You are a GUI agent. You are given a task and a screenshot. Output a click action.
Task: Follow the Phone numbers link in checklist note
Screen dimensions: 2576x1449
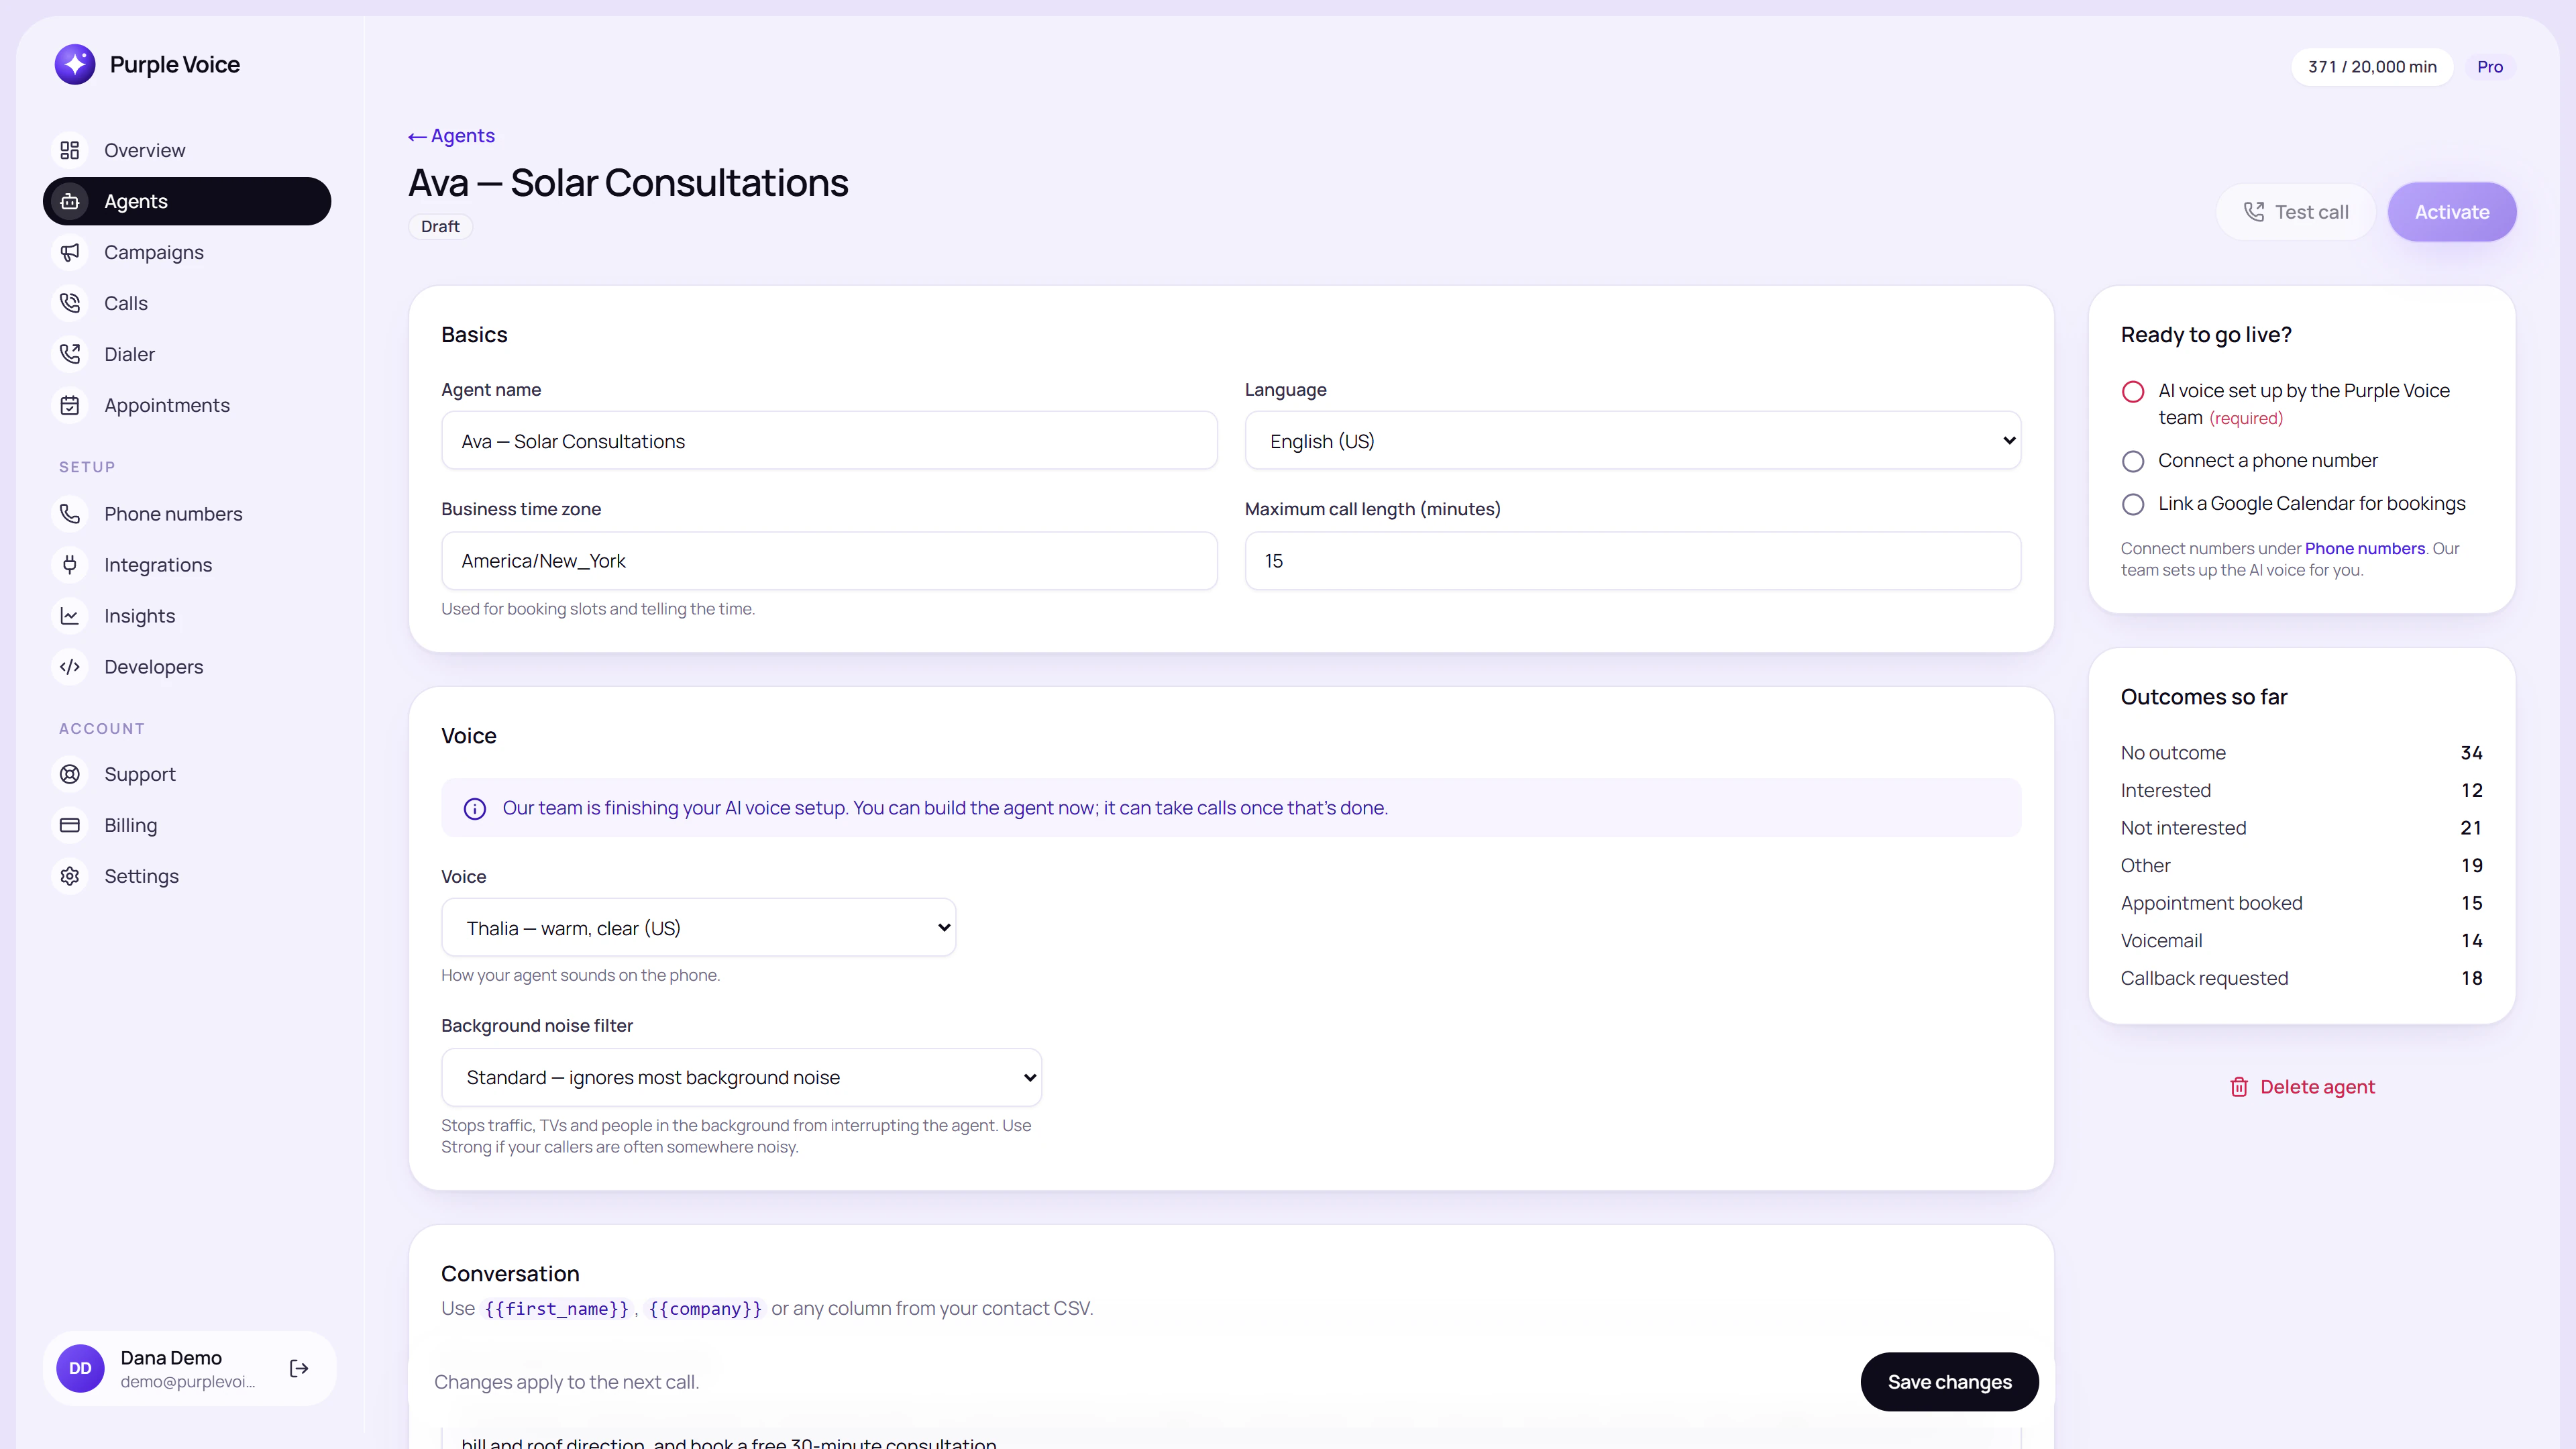point(2364,548)
